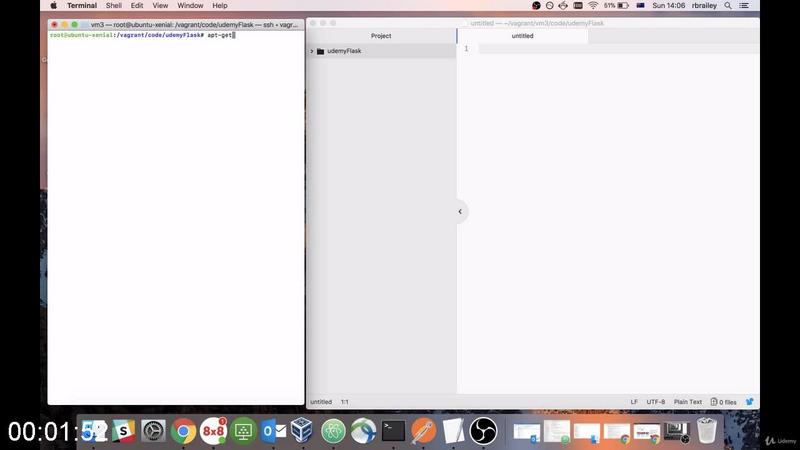Open the 8x8 app in dock
Viewport: 800px width, 450px height.
point(213,431)
